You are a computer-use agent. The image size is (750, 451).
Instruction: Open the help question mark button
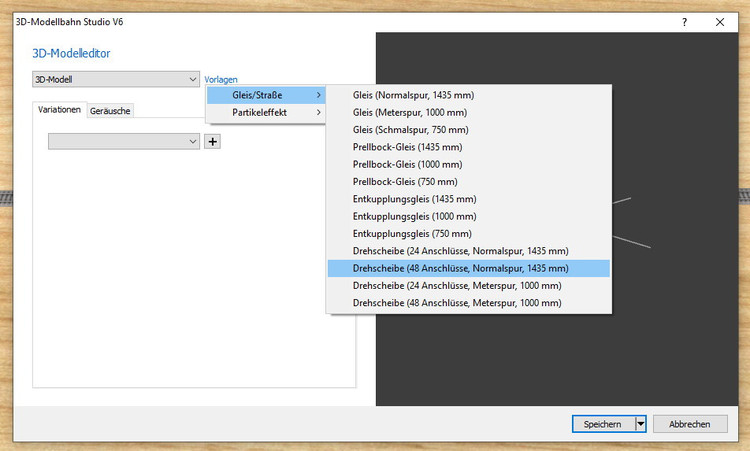click(x=684, y=22)
